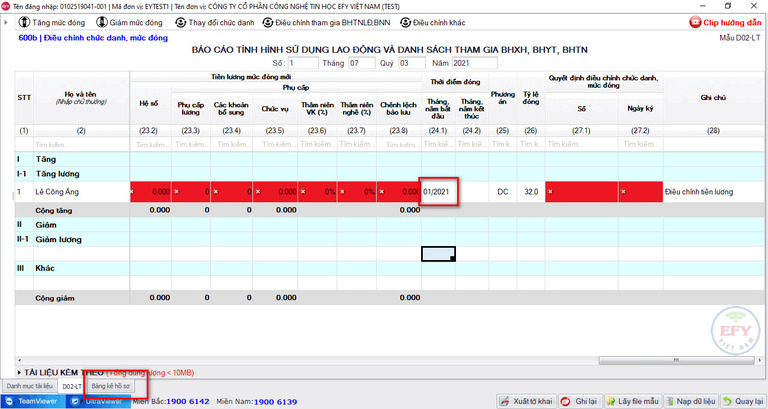Viewport: 768px width, 409px height.
Task: Click the Tìm kiếm filter under Ngày ký
Action: point(640,144)
